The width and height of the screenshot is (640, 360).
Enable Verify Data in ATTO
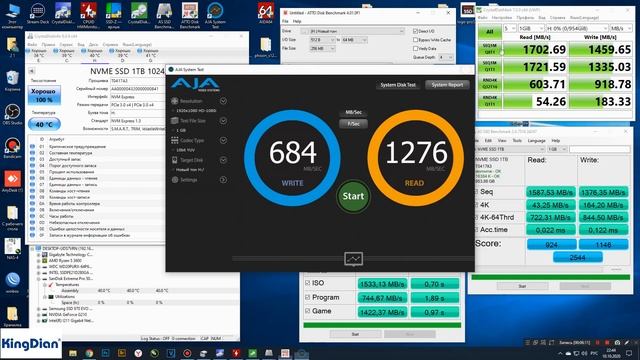pos(416,48)
